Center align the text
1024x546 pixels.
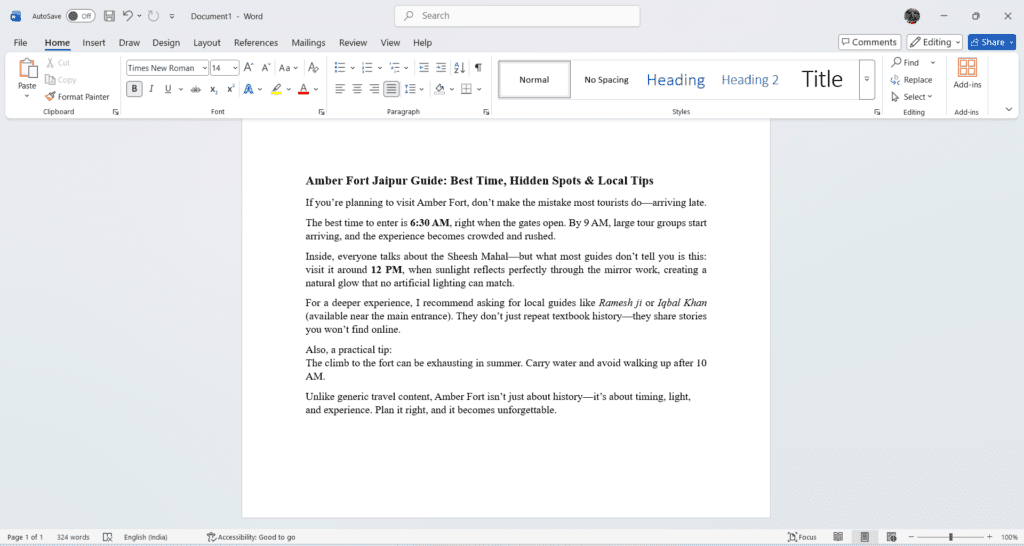tap(357, 89)
